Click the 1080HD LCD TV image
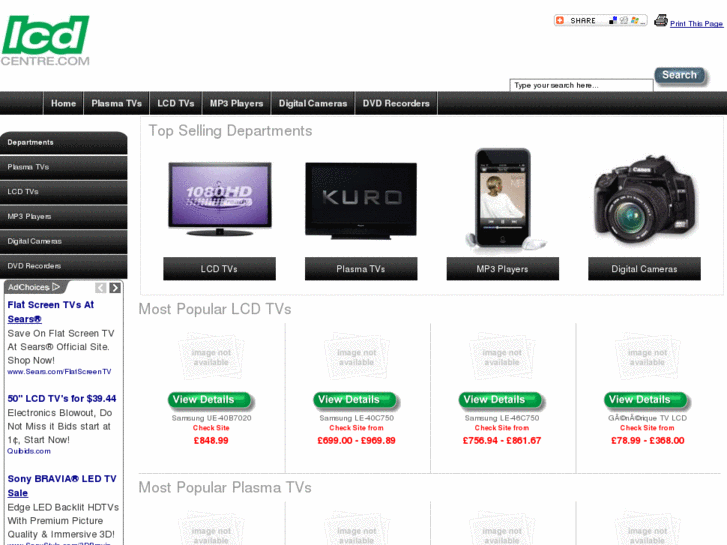727x545 pixels. pos(220,199)
